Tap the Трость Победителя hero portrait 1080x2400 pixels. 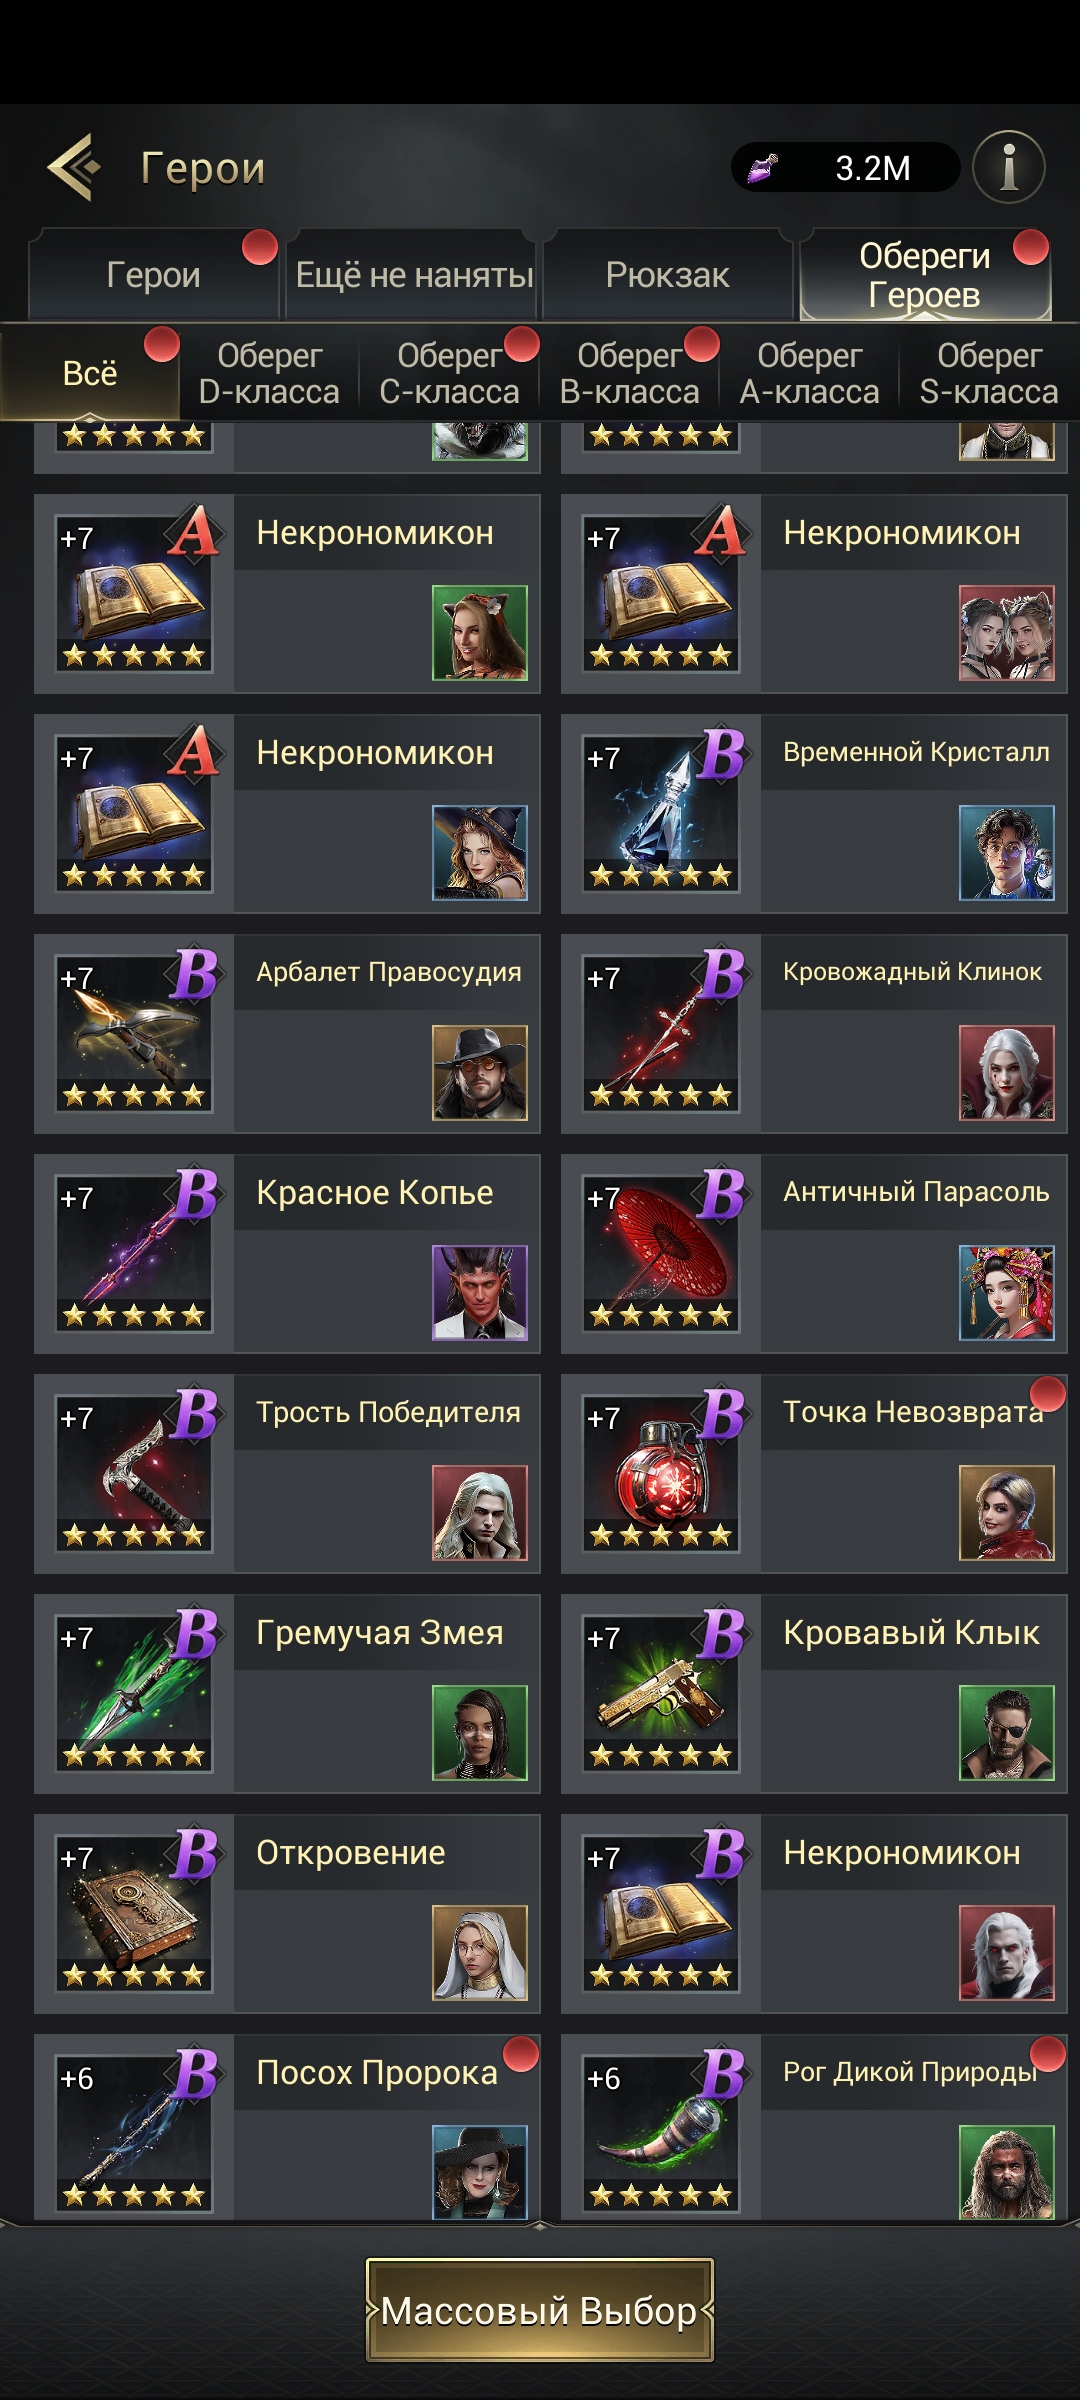click(x=480, y=1512)
